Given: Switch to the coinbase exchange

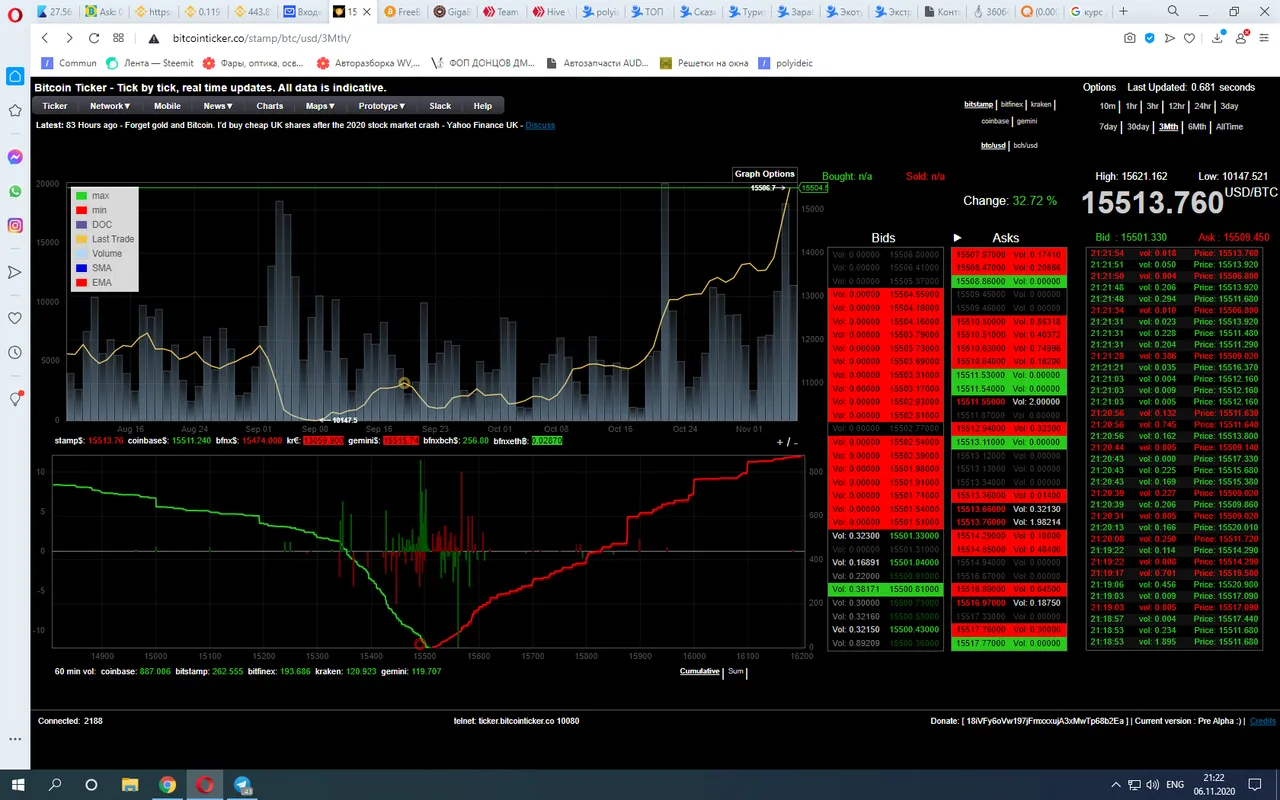Looking at the screenshot, I should pos(995,121).
